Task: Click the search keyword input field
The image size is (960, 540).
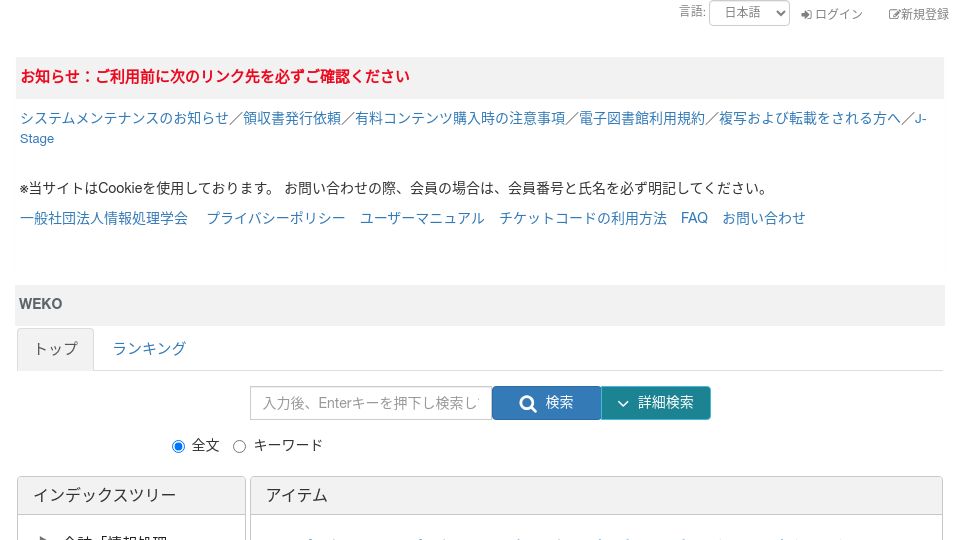Action: click(371, 403)
